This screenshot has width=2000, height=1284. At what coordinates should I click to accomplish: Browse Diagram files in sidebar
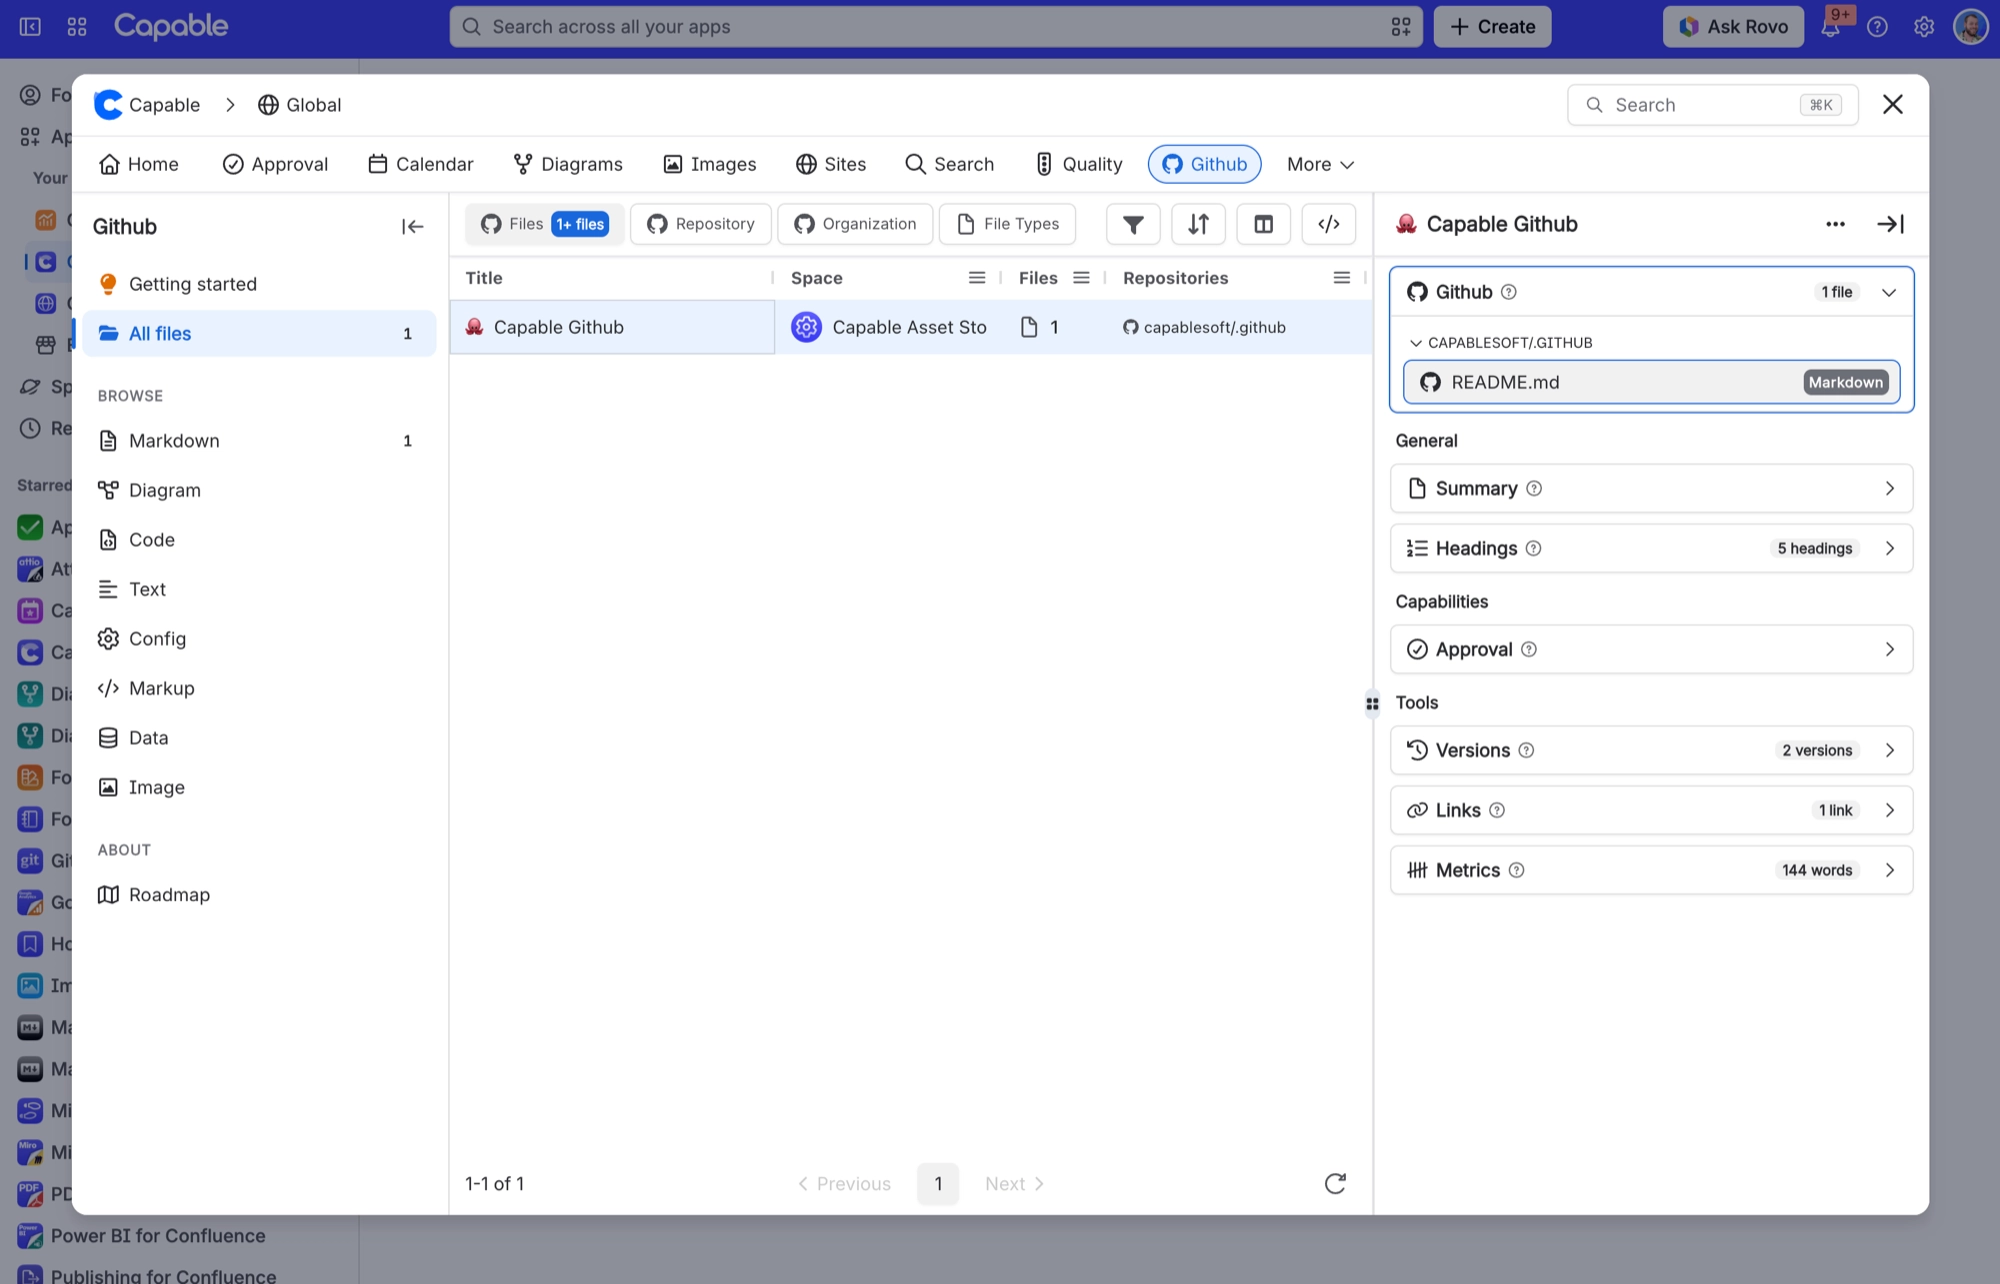(260, 490)
